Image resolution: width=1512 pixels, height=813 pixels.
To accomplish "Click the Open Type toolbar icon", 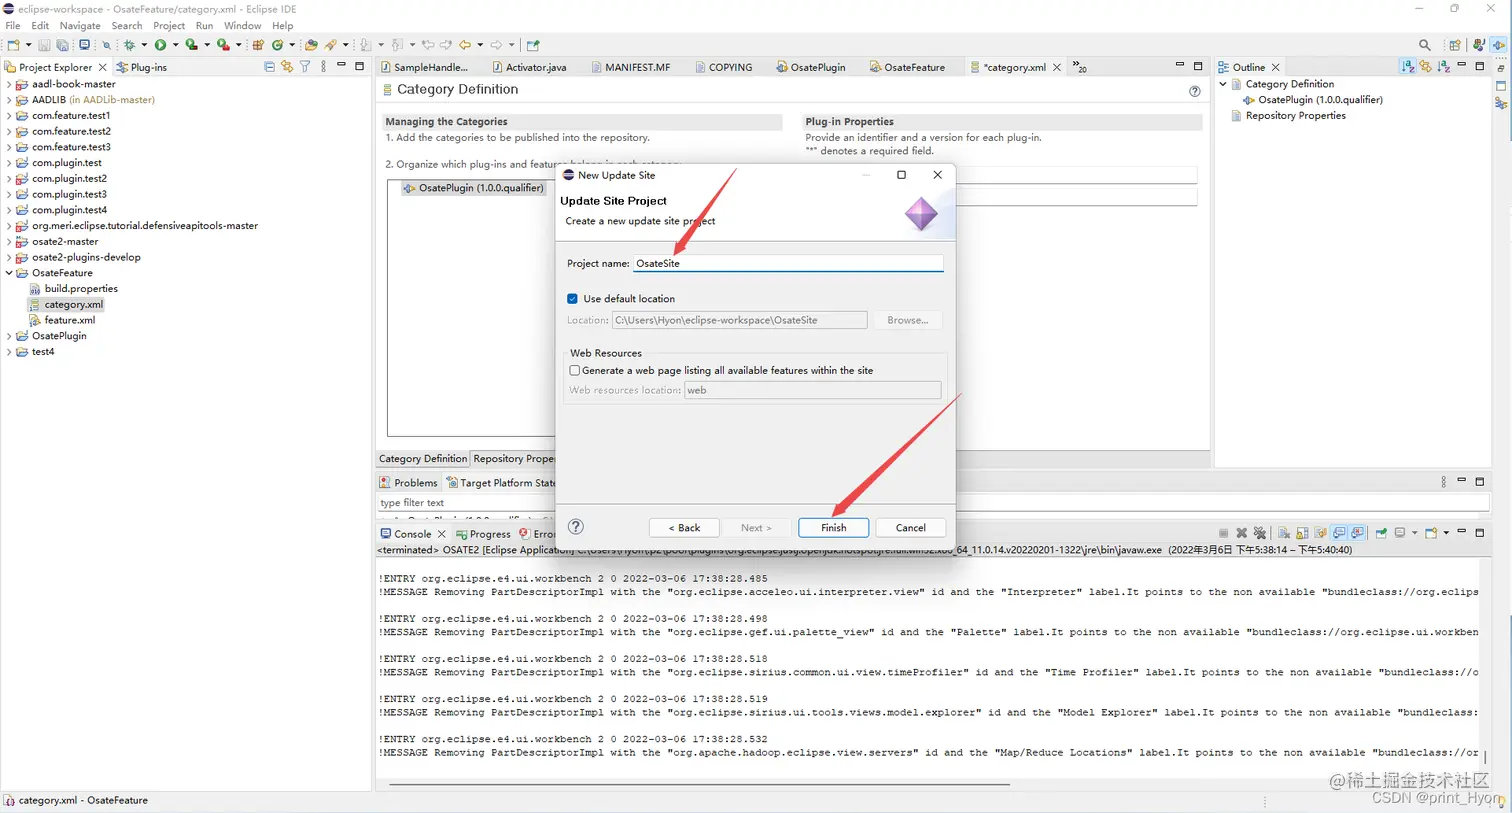I will coord(311,45).
